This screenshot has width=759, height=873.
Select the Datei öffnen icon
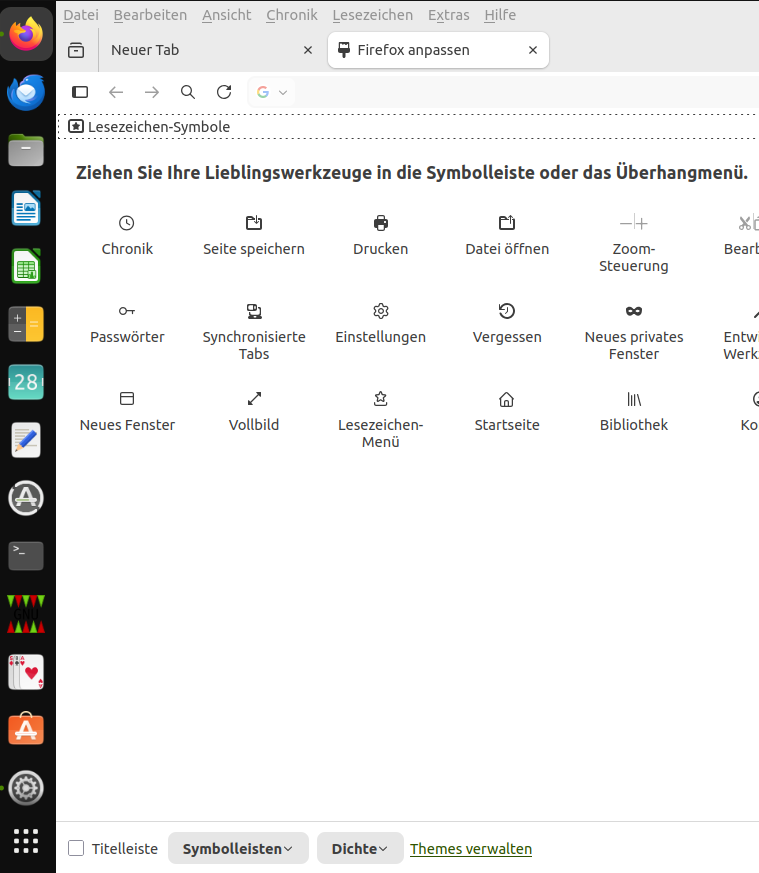pyautogui.click(x=507, y=223)
